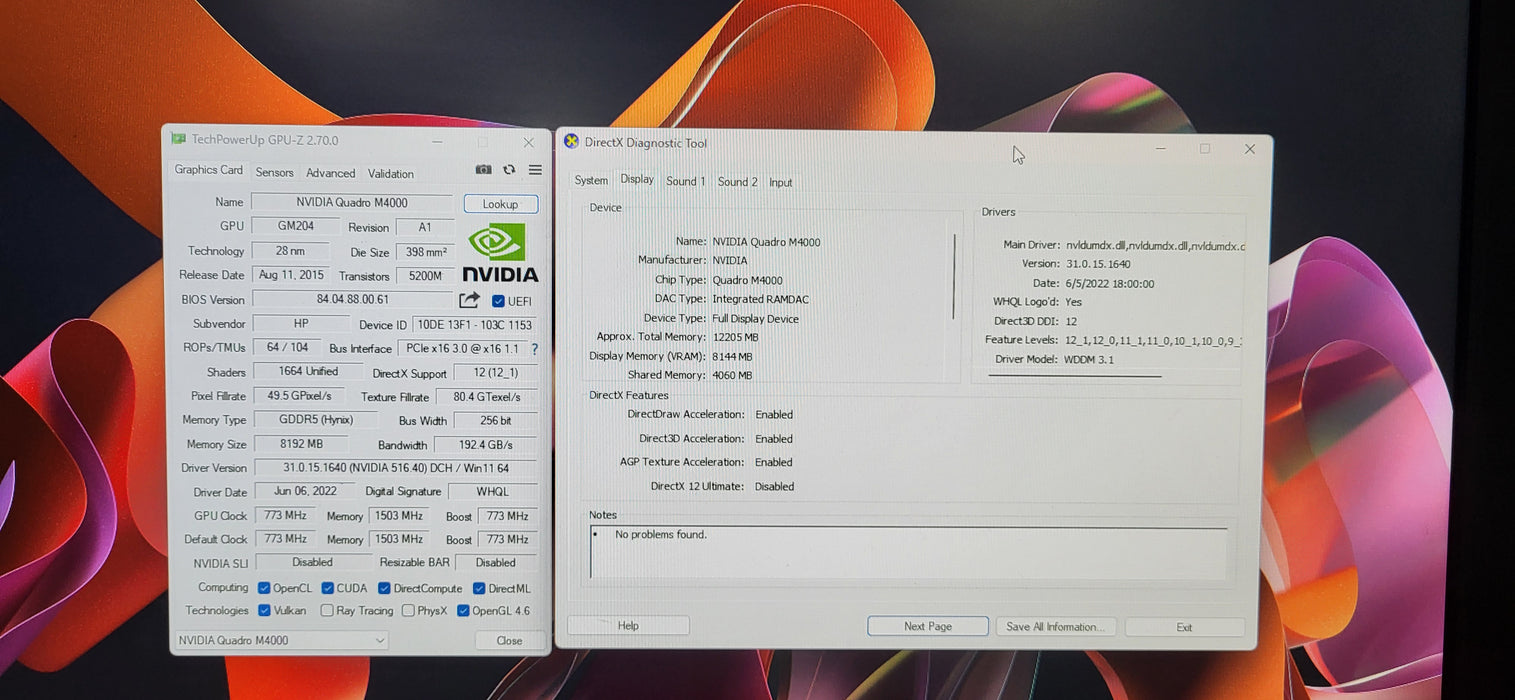
Task: Click the Subvendor HP field
Action: (x=301, y=323)
